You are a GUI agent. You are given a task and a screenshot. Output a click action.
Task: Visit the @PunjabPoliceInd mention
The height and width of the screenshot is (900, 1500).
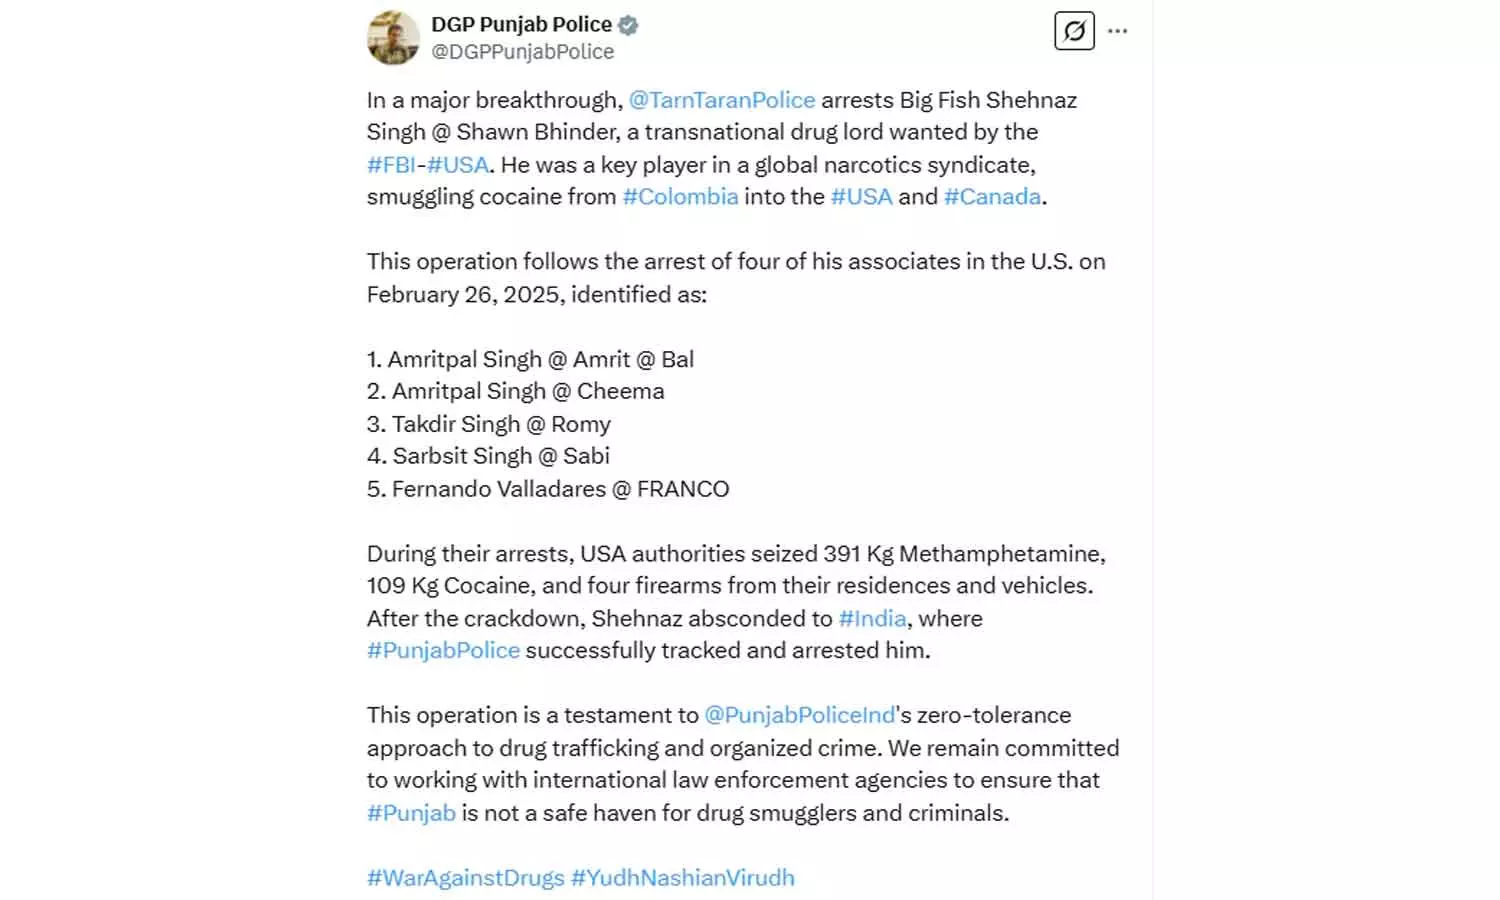tap(800, 716)
